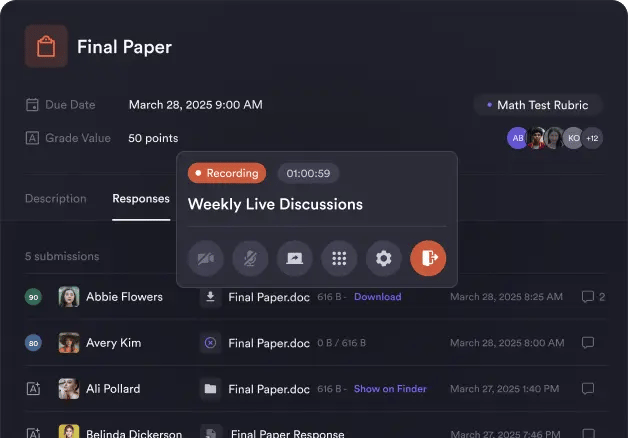Image resolution: width=628 pixels, height=438 pixels.
Task: Click the share screen icon
Action: (x=295, y=258)
